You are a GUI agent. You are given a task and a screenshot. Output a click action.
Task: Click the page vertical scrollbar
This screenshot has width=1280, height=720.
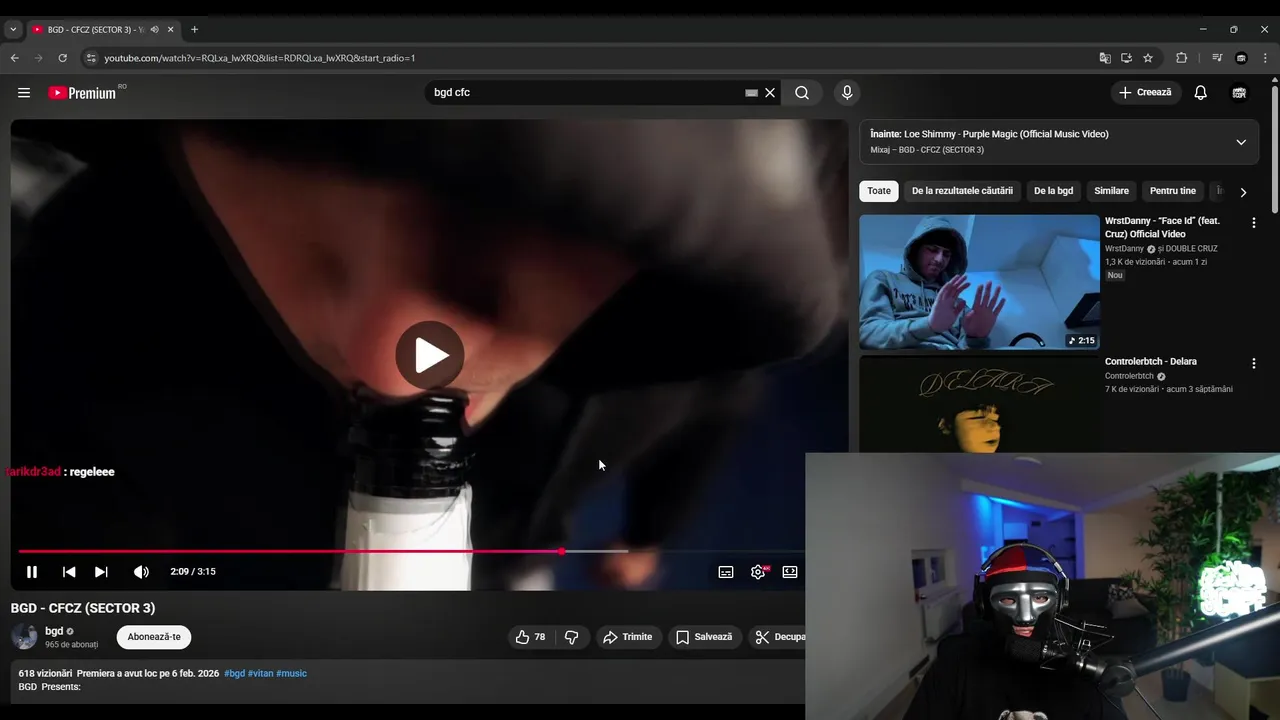(1274, 150)
